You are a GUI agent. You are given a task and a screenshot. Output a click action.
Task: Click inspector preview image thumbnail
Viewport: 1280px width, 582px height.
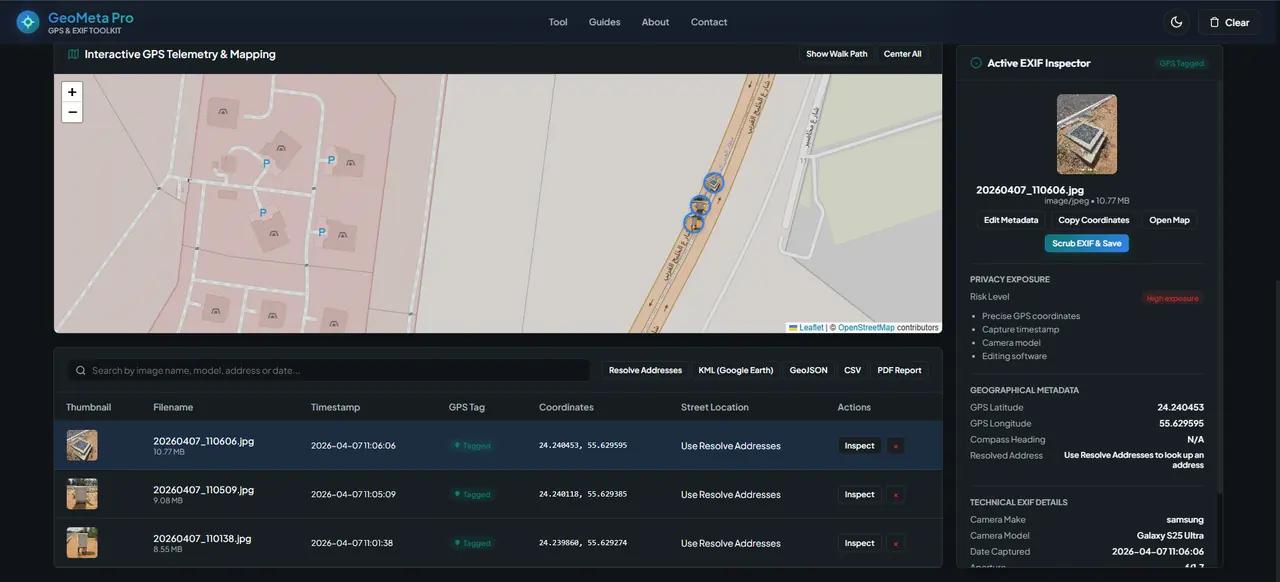(x=1087, y=135)
